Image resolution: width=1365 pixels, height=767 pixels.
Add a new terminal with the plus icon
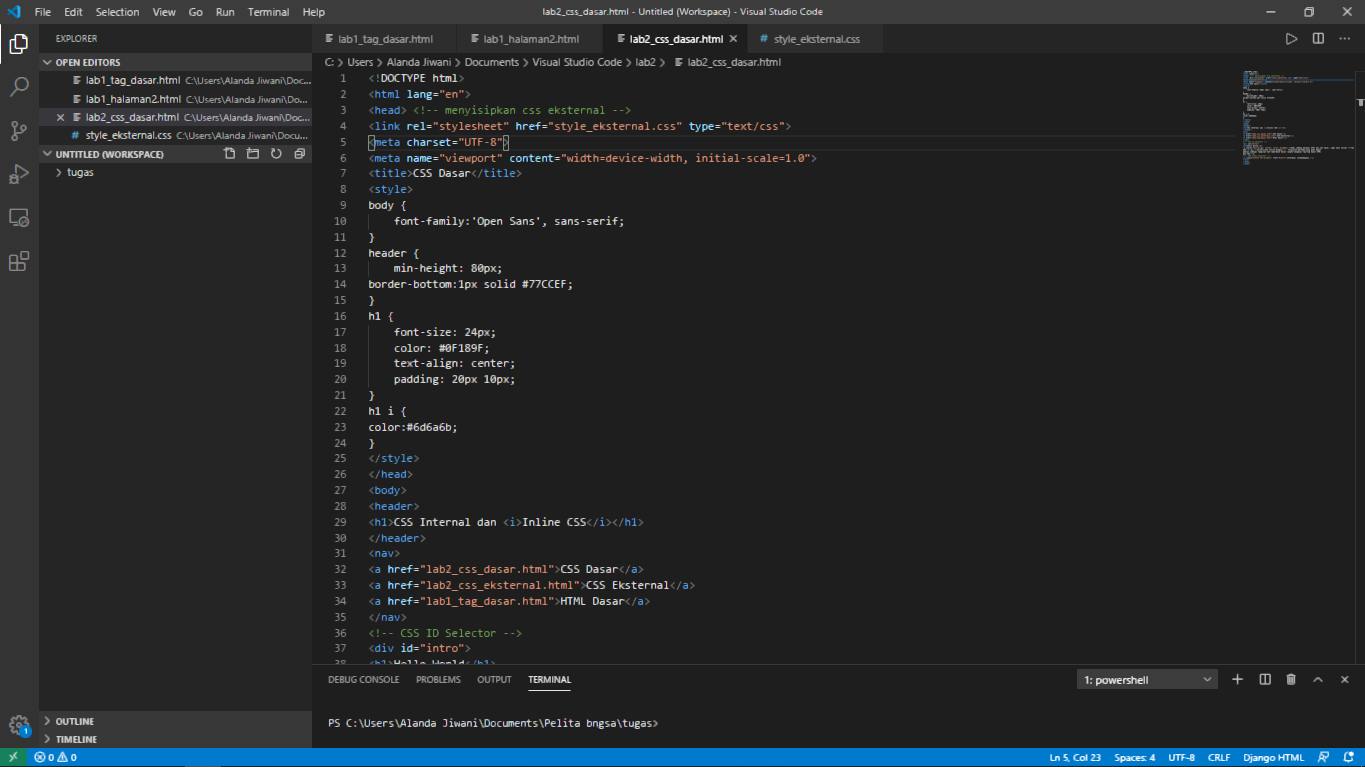click(1237, 679)
